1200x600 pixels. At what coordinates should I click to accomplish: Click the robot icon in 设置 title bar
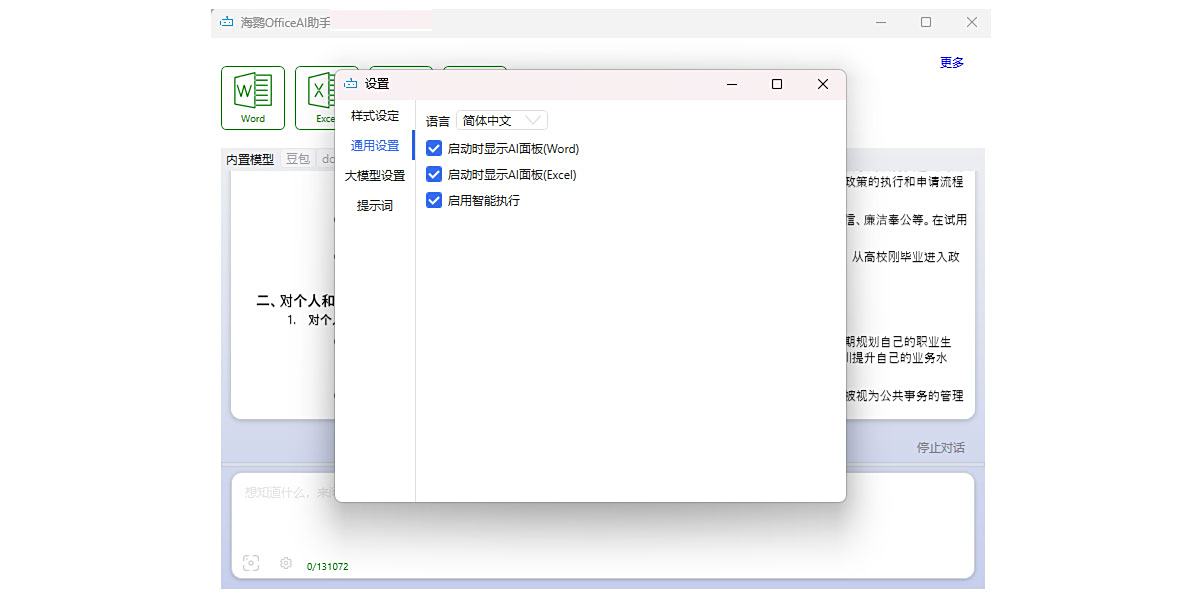pyautogui.click(x=350, y=84)
